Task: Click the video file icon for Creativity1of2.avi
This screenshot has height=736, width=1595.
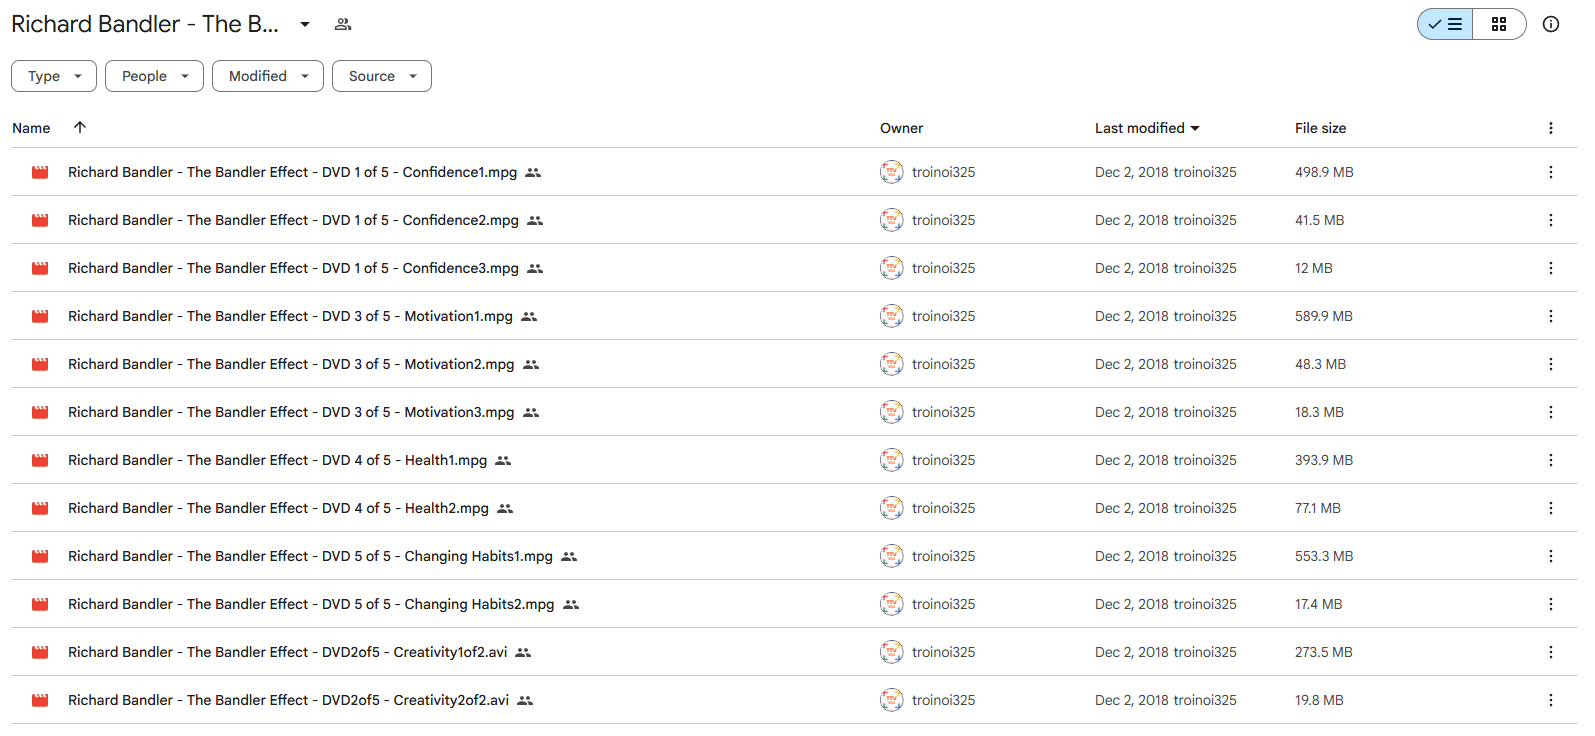Action: 40,652
